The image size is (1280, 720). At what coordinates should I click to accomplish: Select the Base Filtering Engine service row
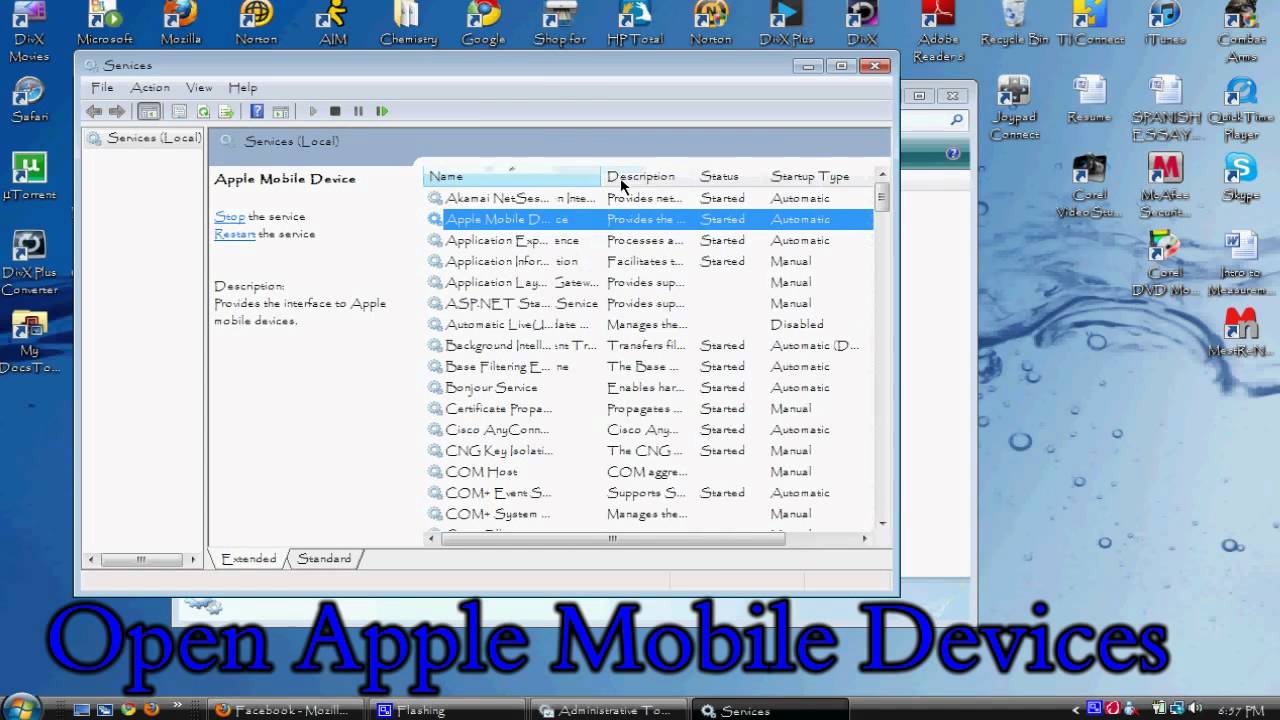(649, 366)
